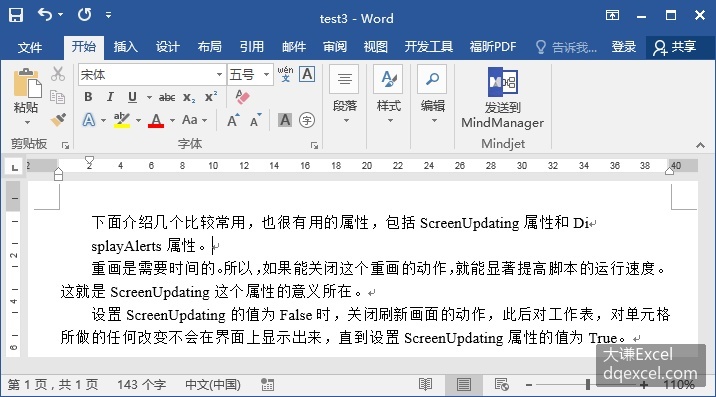This screenshot has width=716, height=397.
Task: Click the 第1页，共1页 page indicator
Action: [53, 385]
